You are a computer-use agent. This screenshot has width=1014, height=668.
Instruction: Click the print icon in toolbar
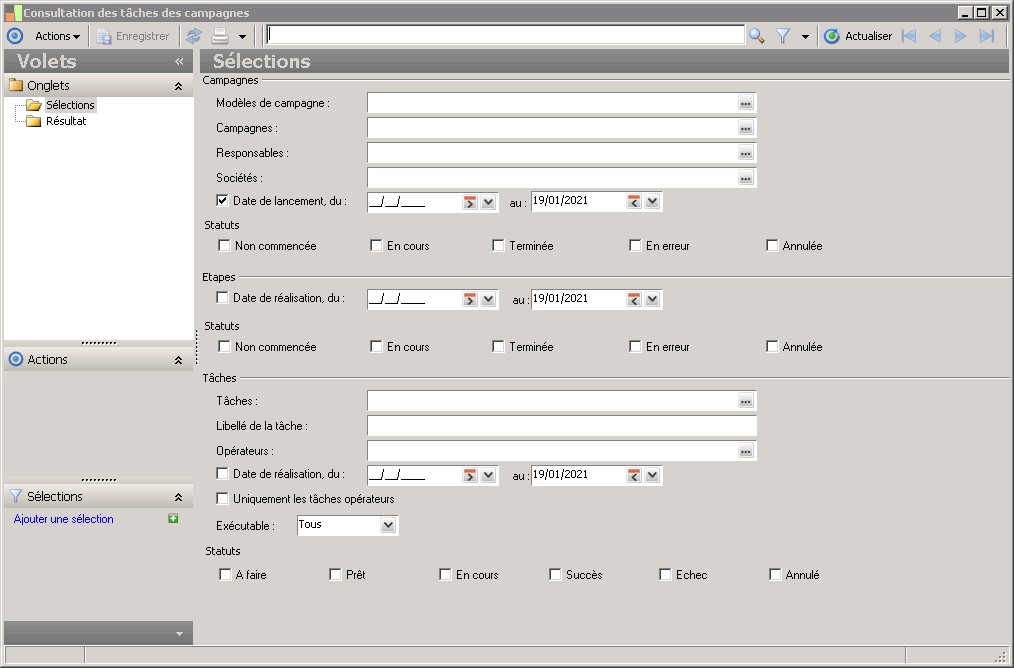(x=220, y=36)
